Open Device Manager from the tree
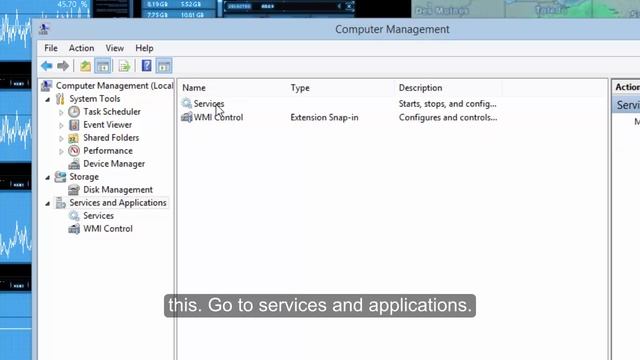The height and width of the screenshot is (360, 640). click(114, 164)
